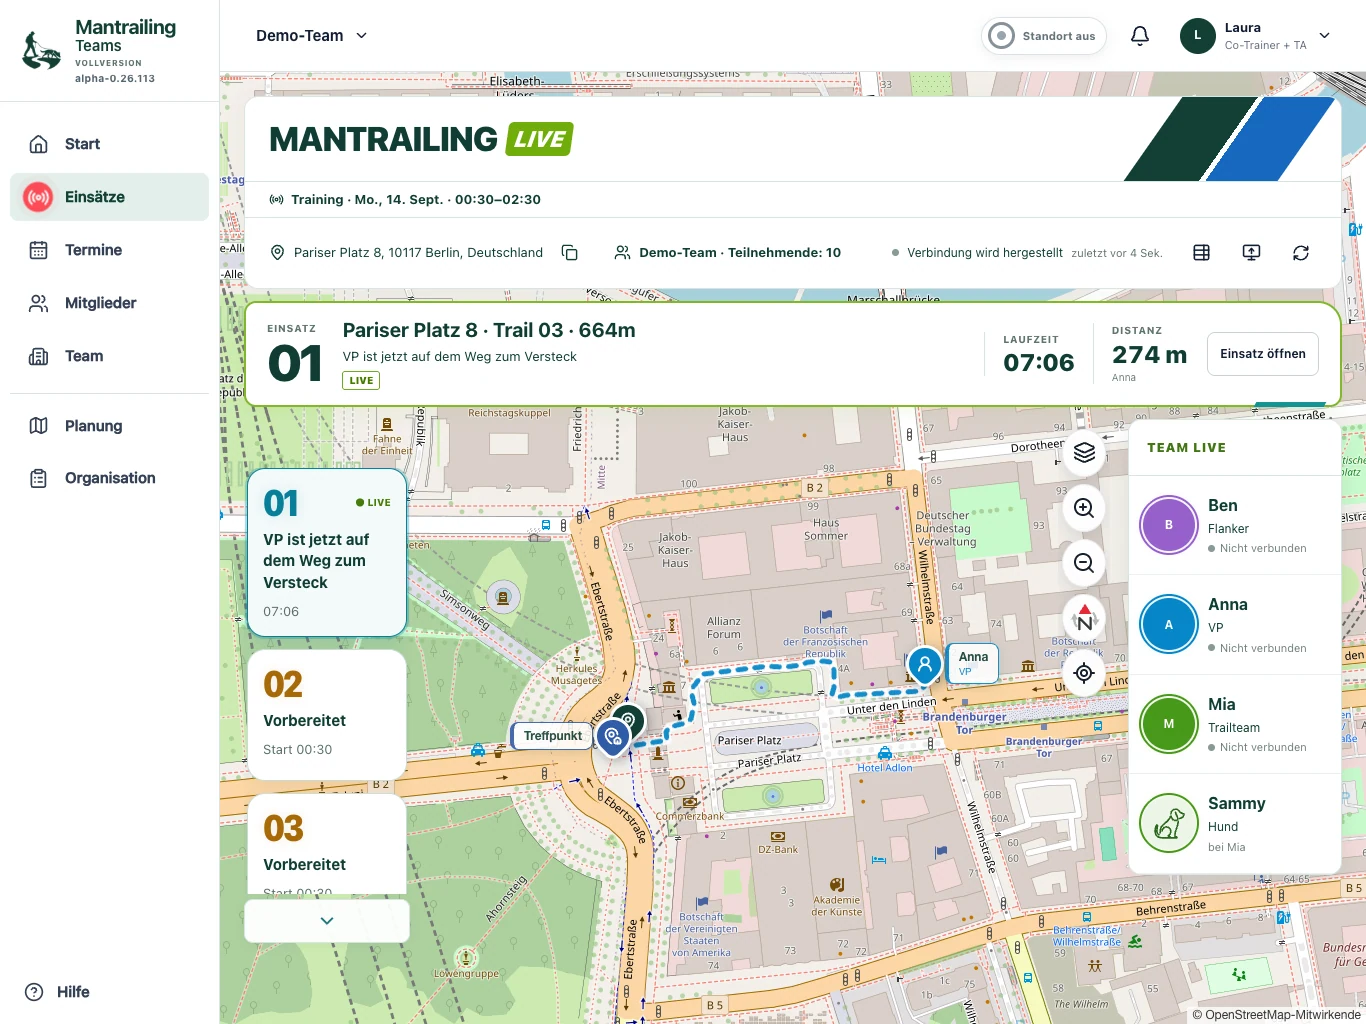Click Einsatz öffnen button
Screen dimensions: 1366x1024
pyautogui.click(x=1263, y=354)
